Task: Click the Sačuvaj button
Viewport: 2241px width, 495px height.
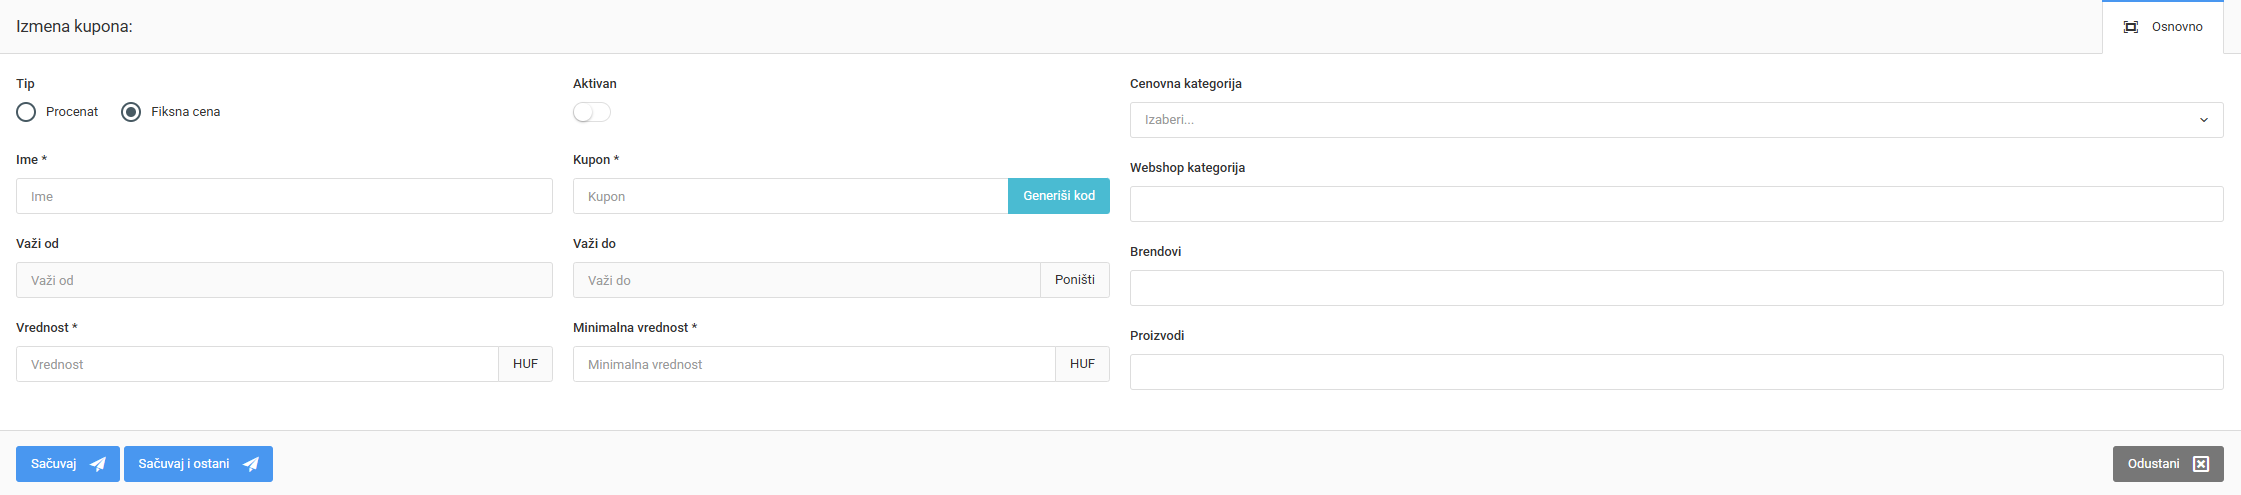Action: (68, 464)
